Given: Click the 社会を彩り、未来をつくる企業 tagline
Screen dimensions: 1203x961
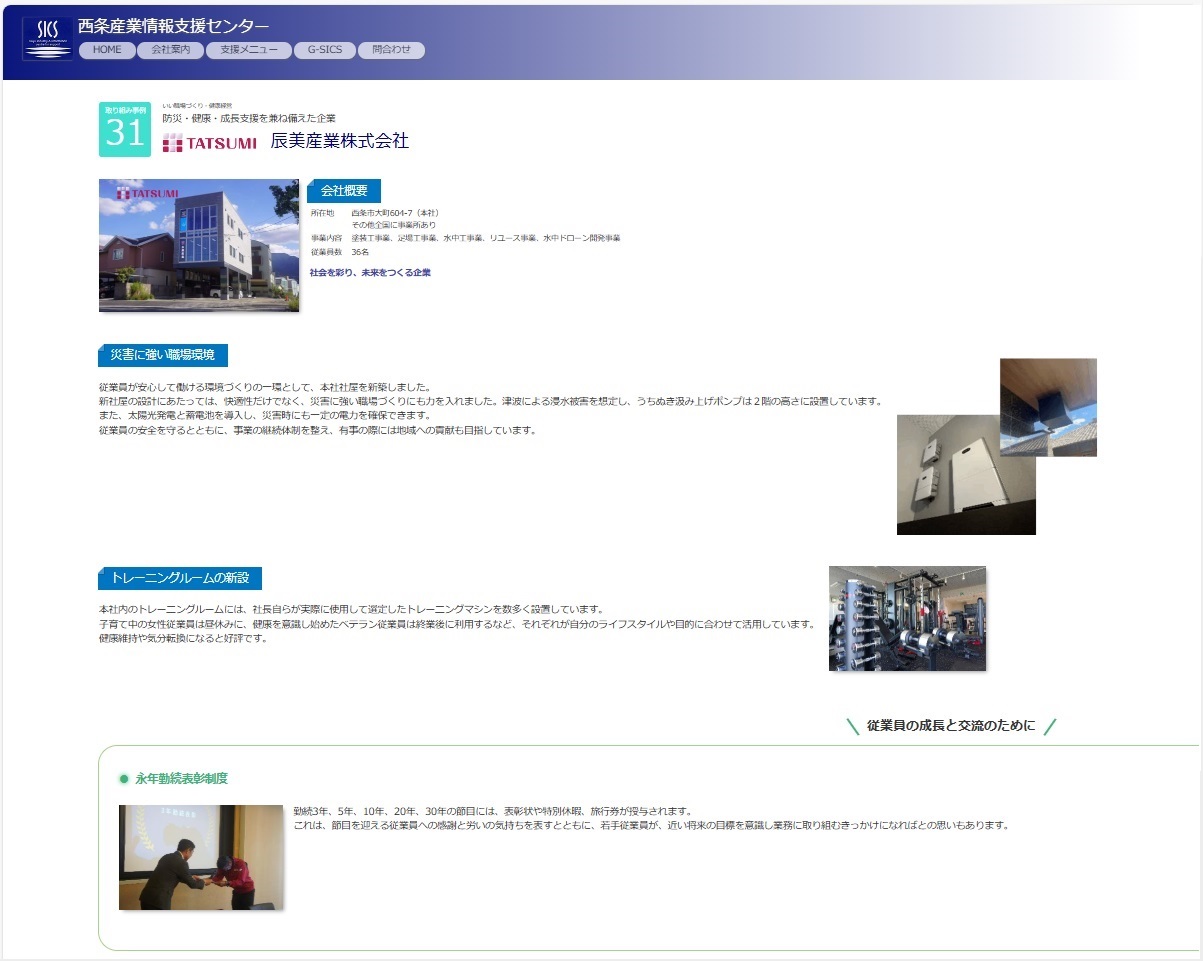Looking at the screenshot, I should click(x=370, y=272).
